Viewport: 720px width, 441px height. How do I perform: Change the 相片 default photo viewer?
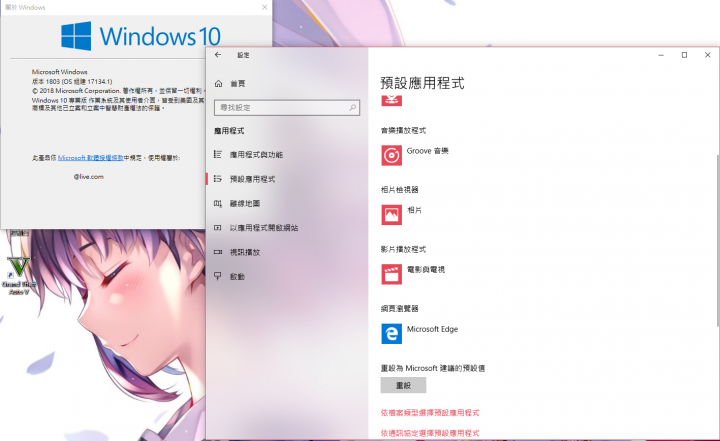coord(401,215)
